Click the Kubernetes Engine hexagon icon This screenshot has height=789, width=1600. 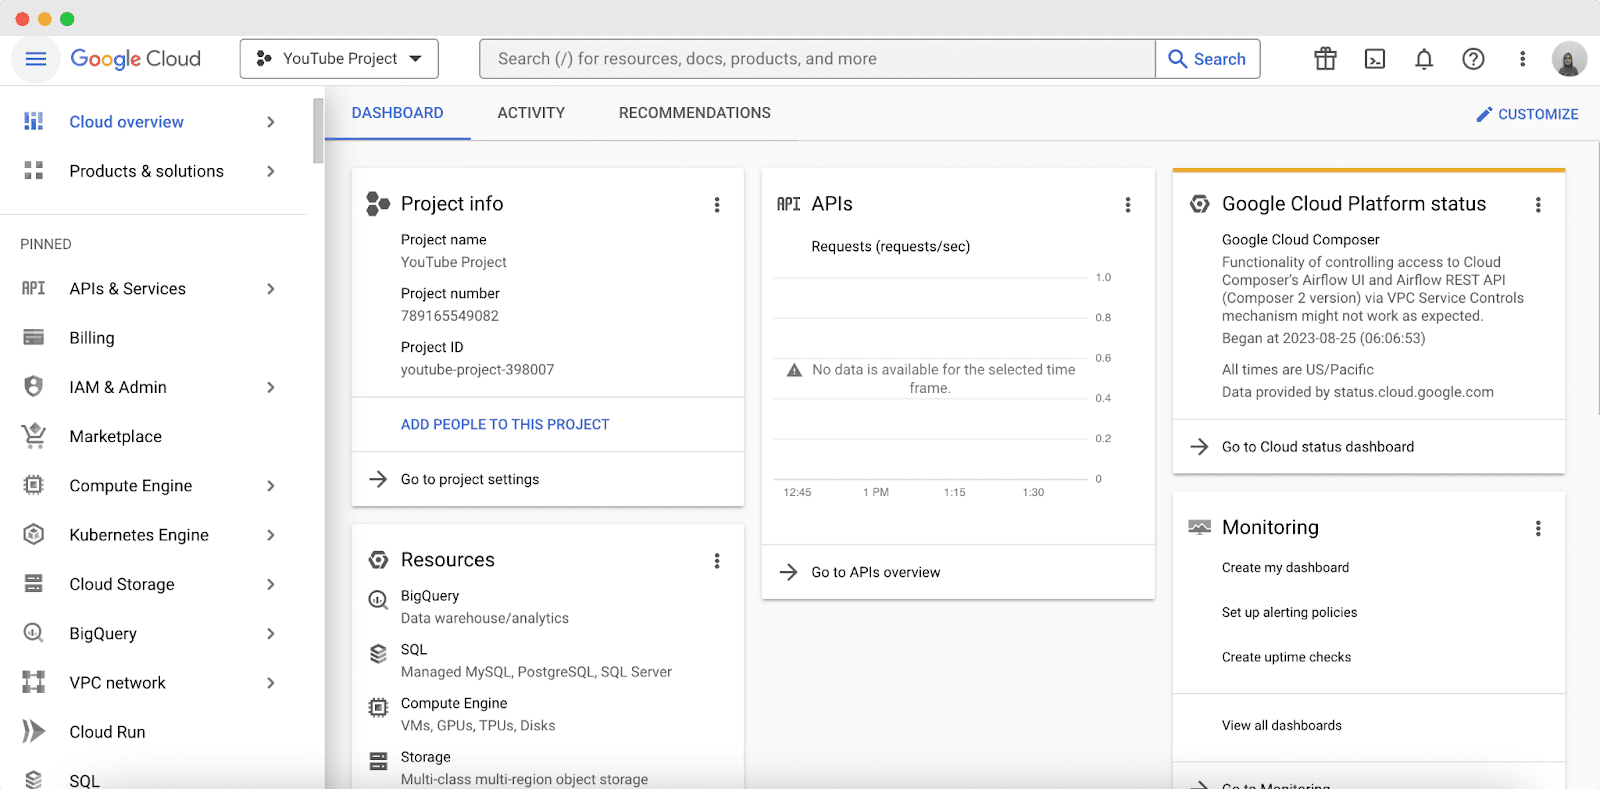coord(34,534)
